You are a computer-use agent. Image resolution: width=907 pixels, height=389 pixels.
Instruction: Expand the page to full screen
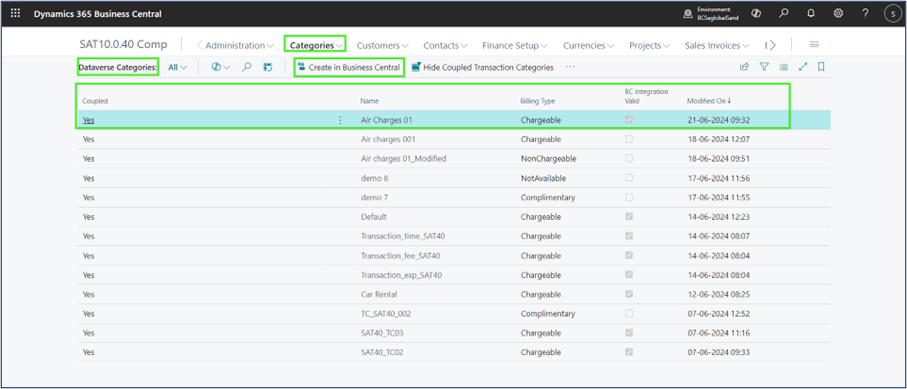pyautogui.click(x=802, y=67)
